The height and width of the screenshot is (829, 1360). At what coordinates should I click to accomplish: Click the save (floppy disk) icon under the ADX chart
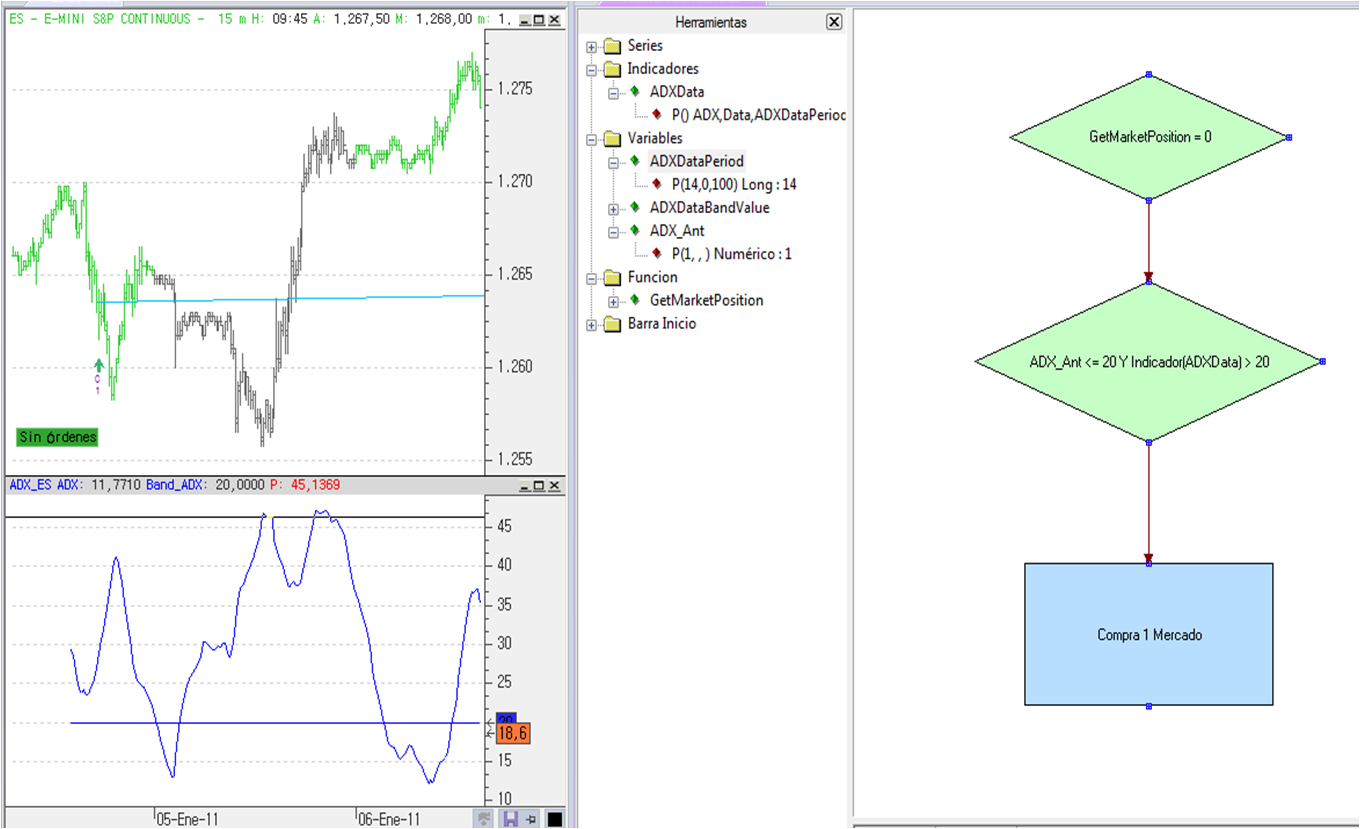click(x=510, y=819)
